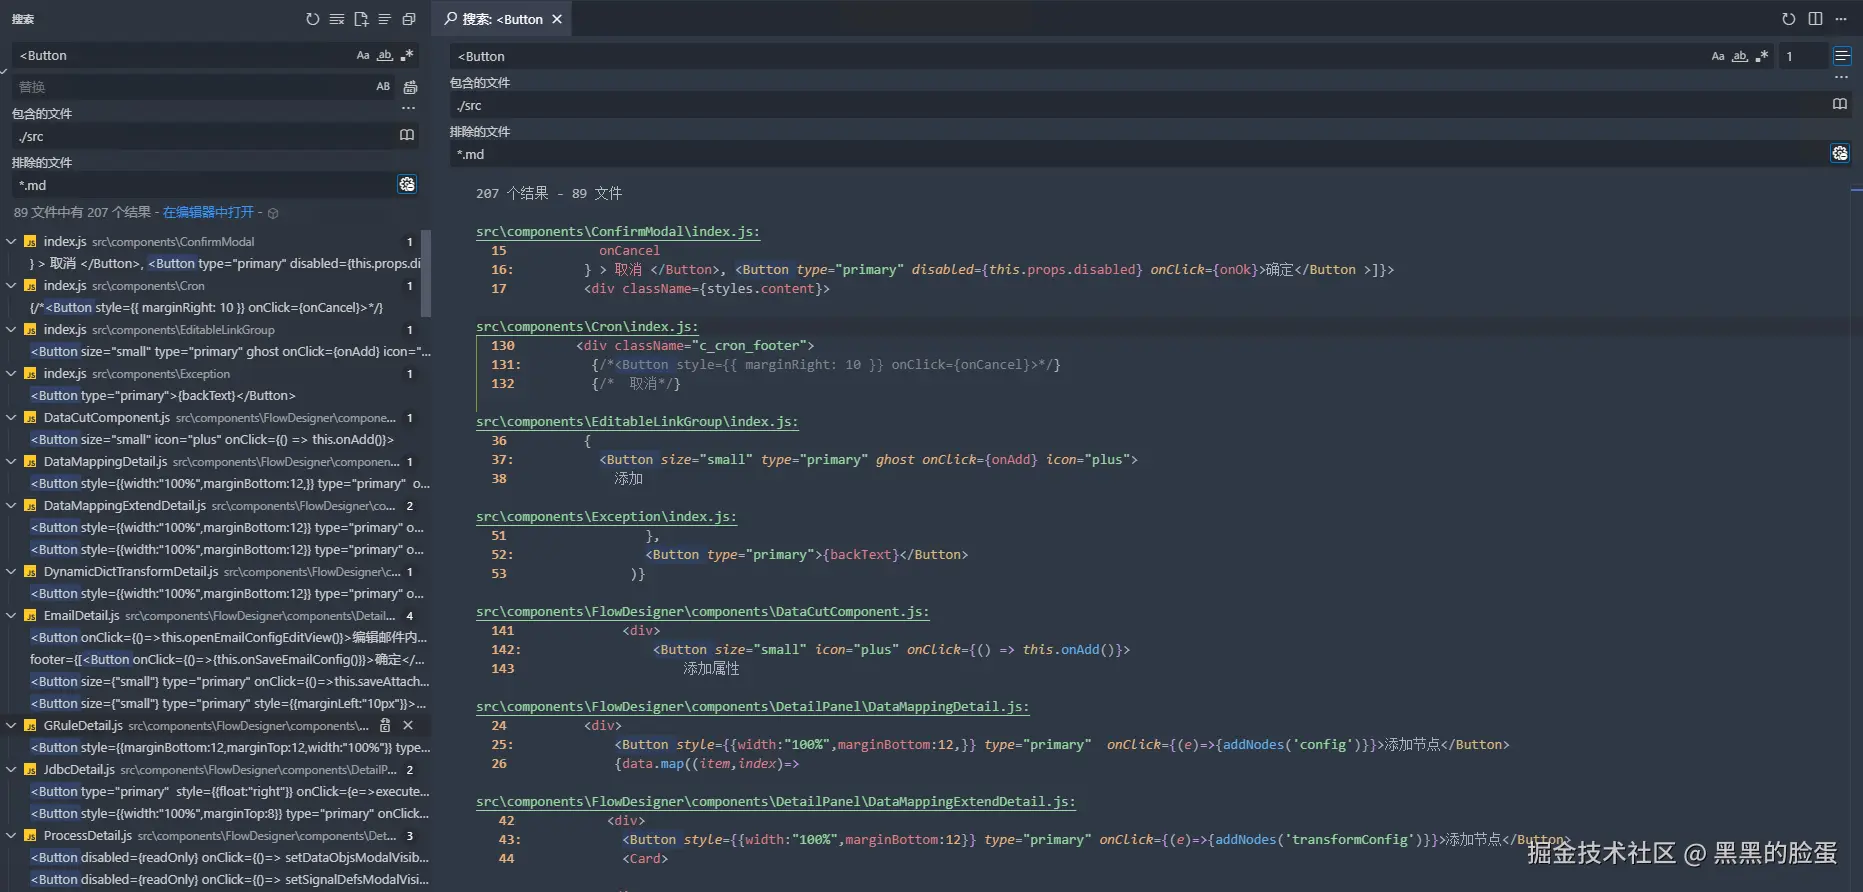Open a new search editor from sidebar
The image size is (1863, 892).
(360, 19)
